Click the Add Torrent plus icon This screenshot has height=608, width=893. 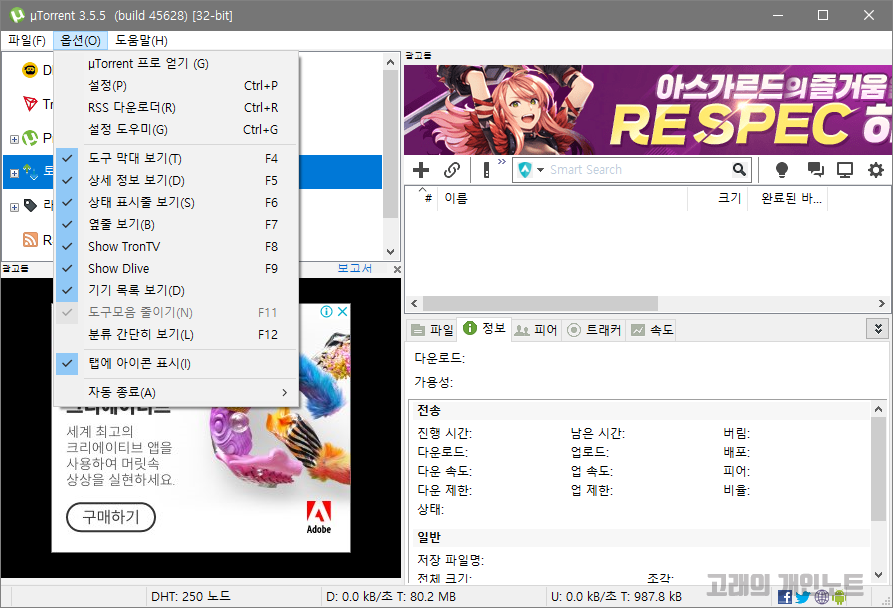click(x=420, y=170)
